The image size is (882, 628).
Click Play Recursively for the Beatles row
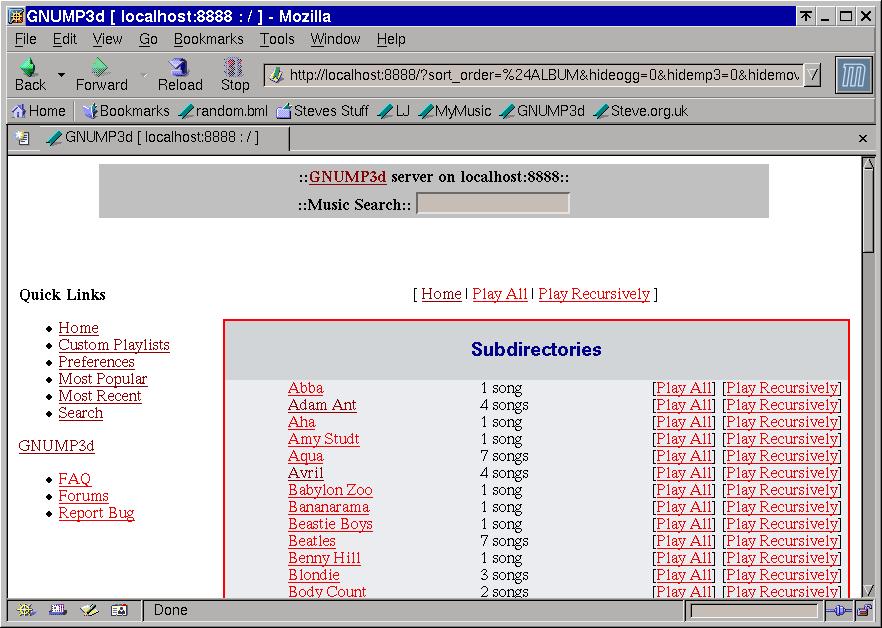tap(782, 541)
